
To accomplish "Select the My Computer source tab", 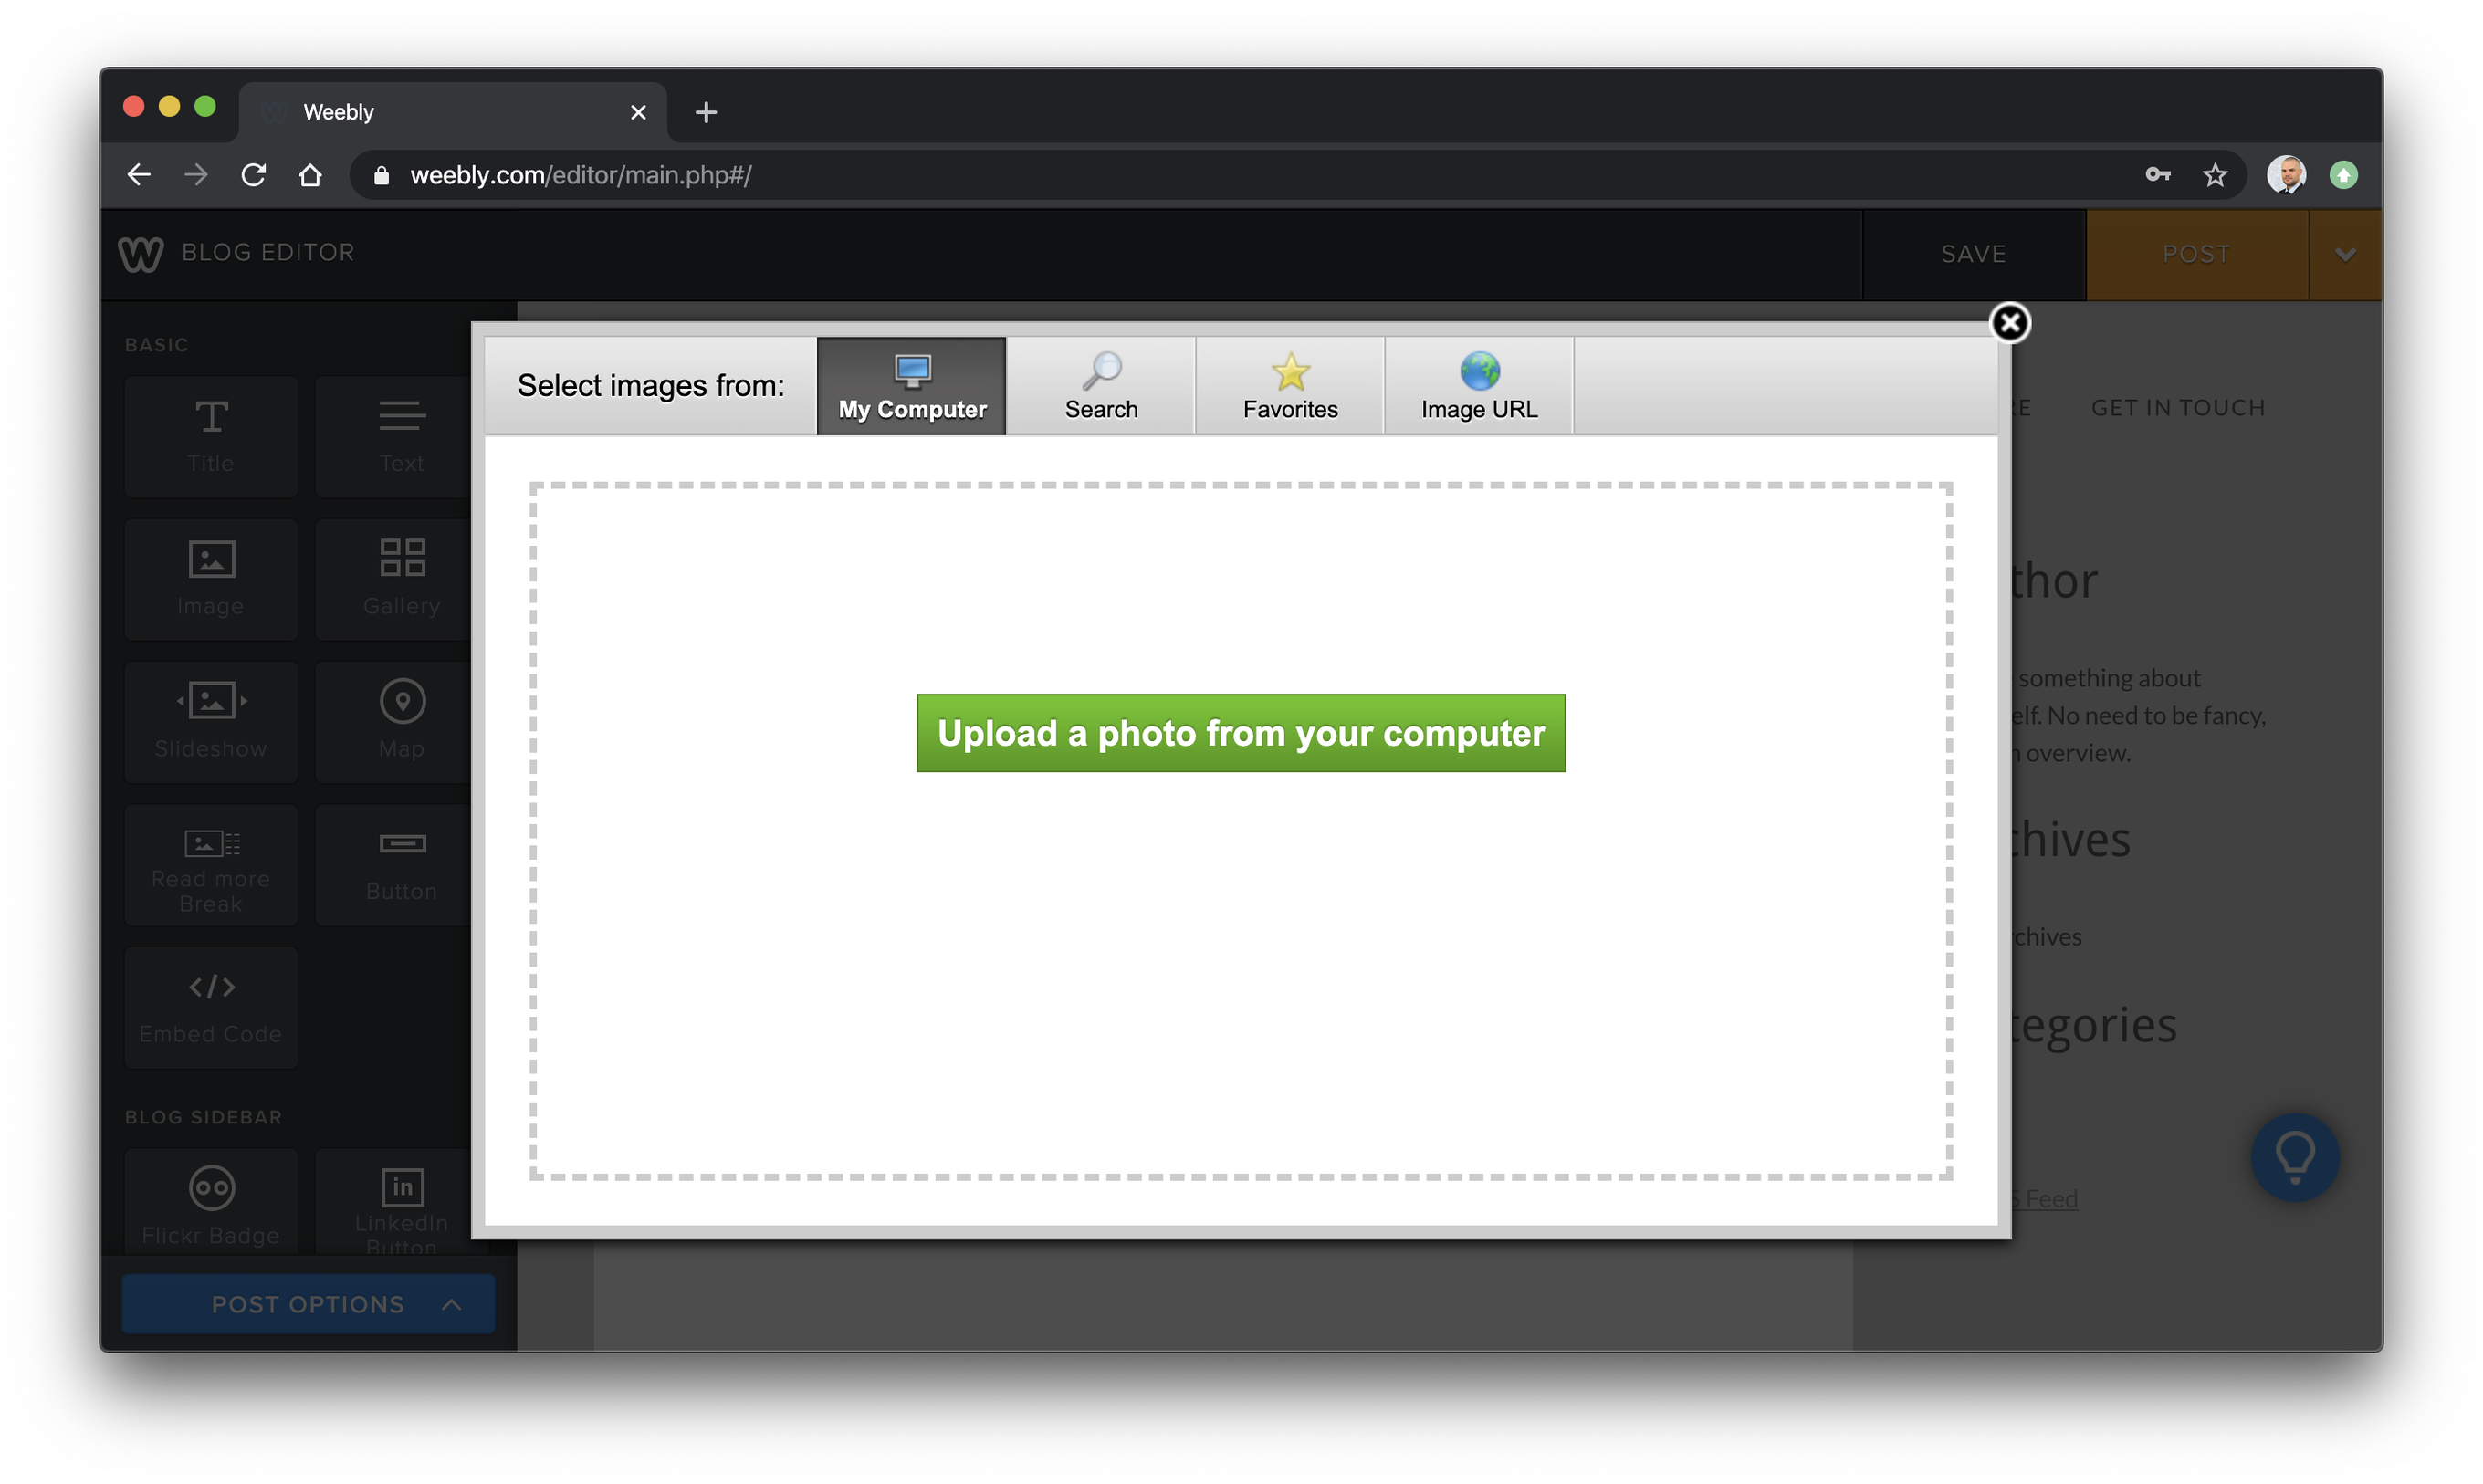I will (911, 386).
